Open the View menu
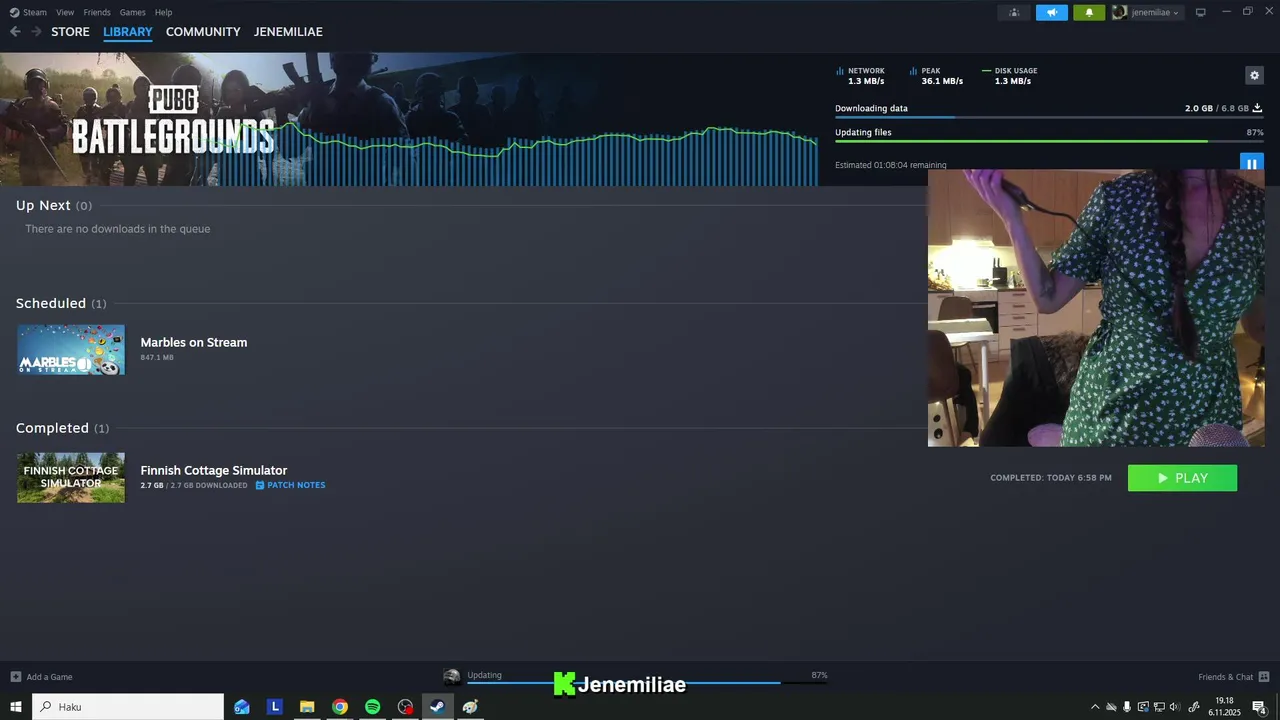The image size is (1280, 720). point(65,12)
